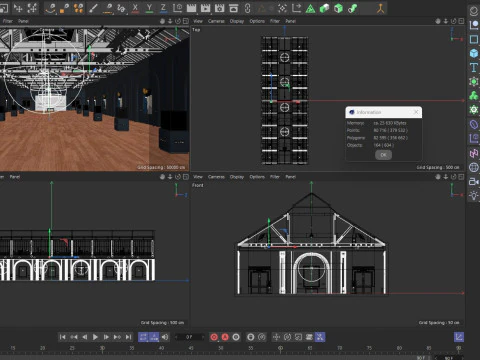Screen dimensions: 480x360
Task: Add a Light from the right sidebar
Action: (474, 196)
